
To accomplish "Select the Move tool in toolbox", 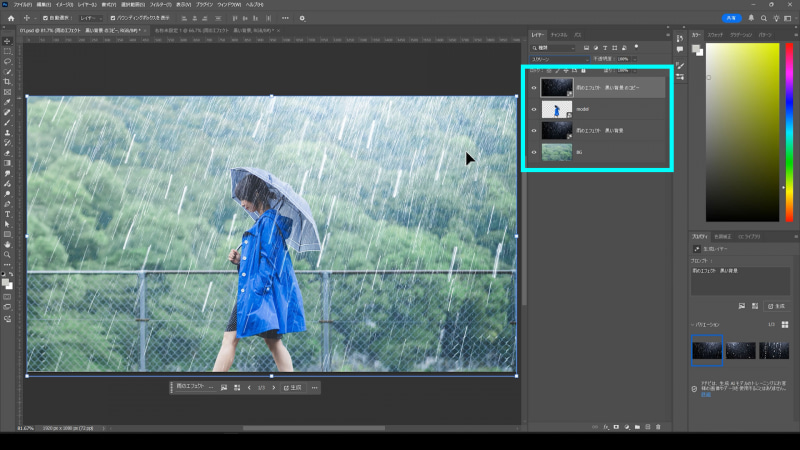I will 7,41.
